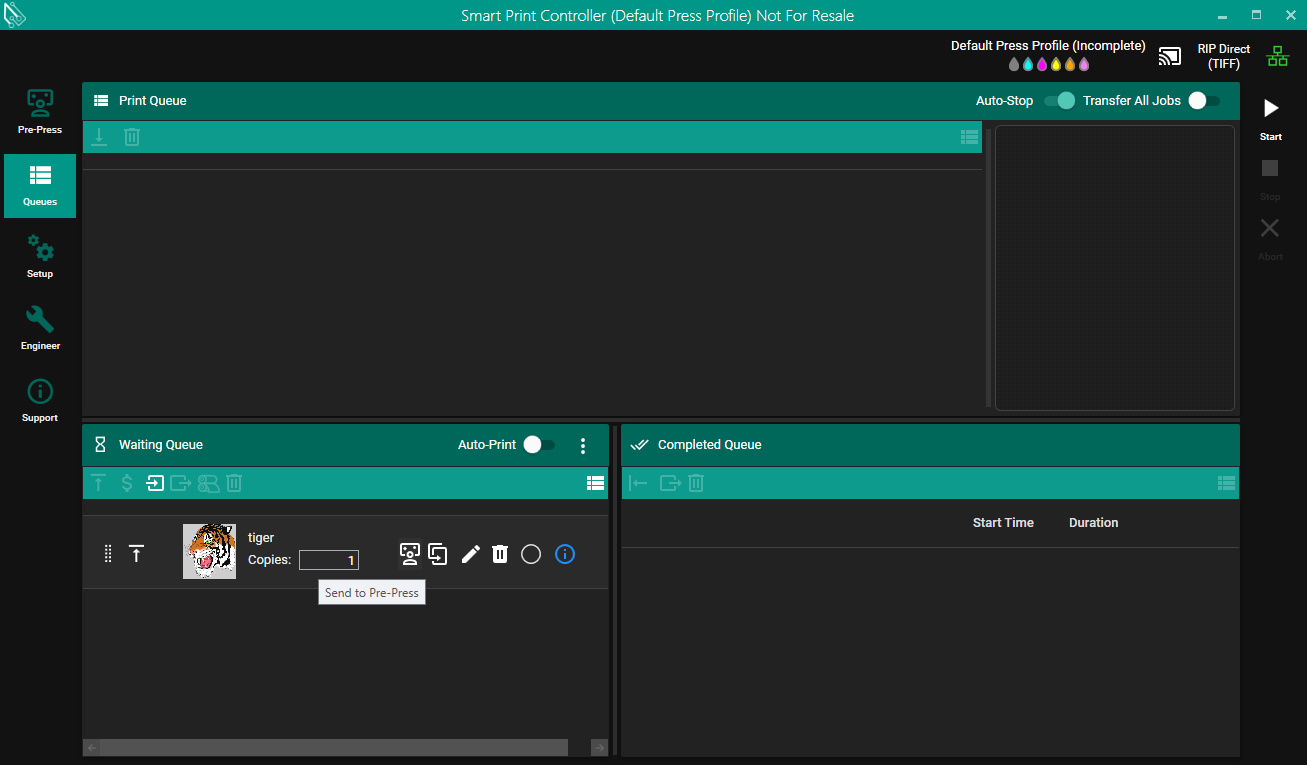
Task: Click the Default Press Profile ink drops
Action: click(x=1048, y=65)
